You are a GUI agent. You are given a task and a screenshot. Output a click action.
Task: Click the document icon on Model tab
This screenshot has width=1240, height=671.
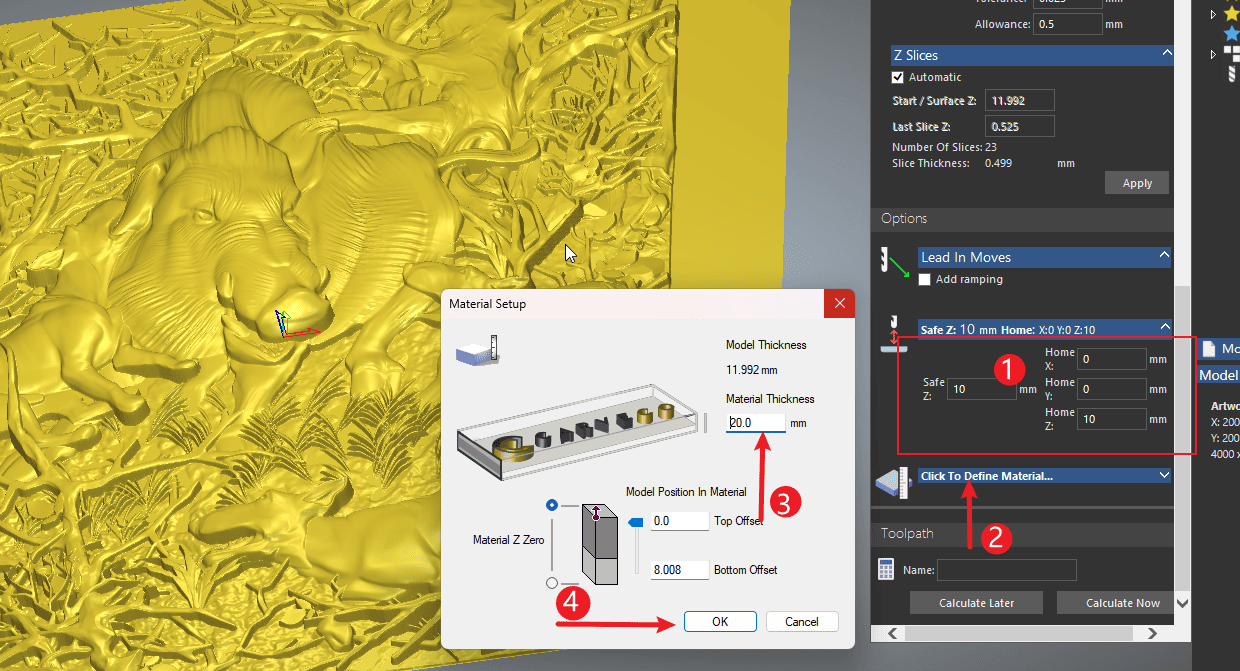(x=1208, y=349)
